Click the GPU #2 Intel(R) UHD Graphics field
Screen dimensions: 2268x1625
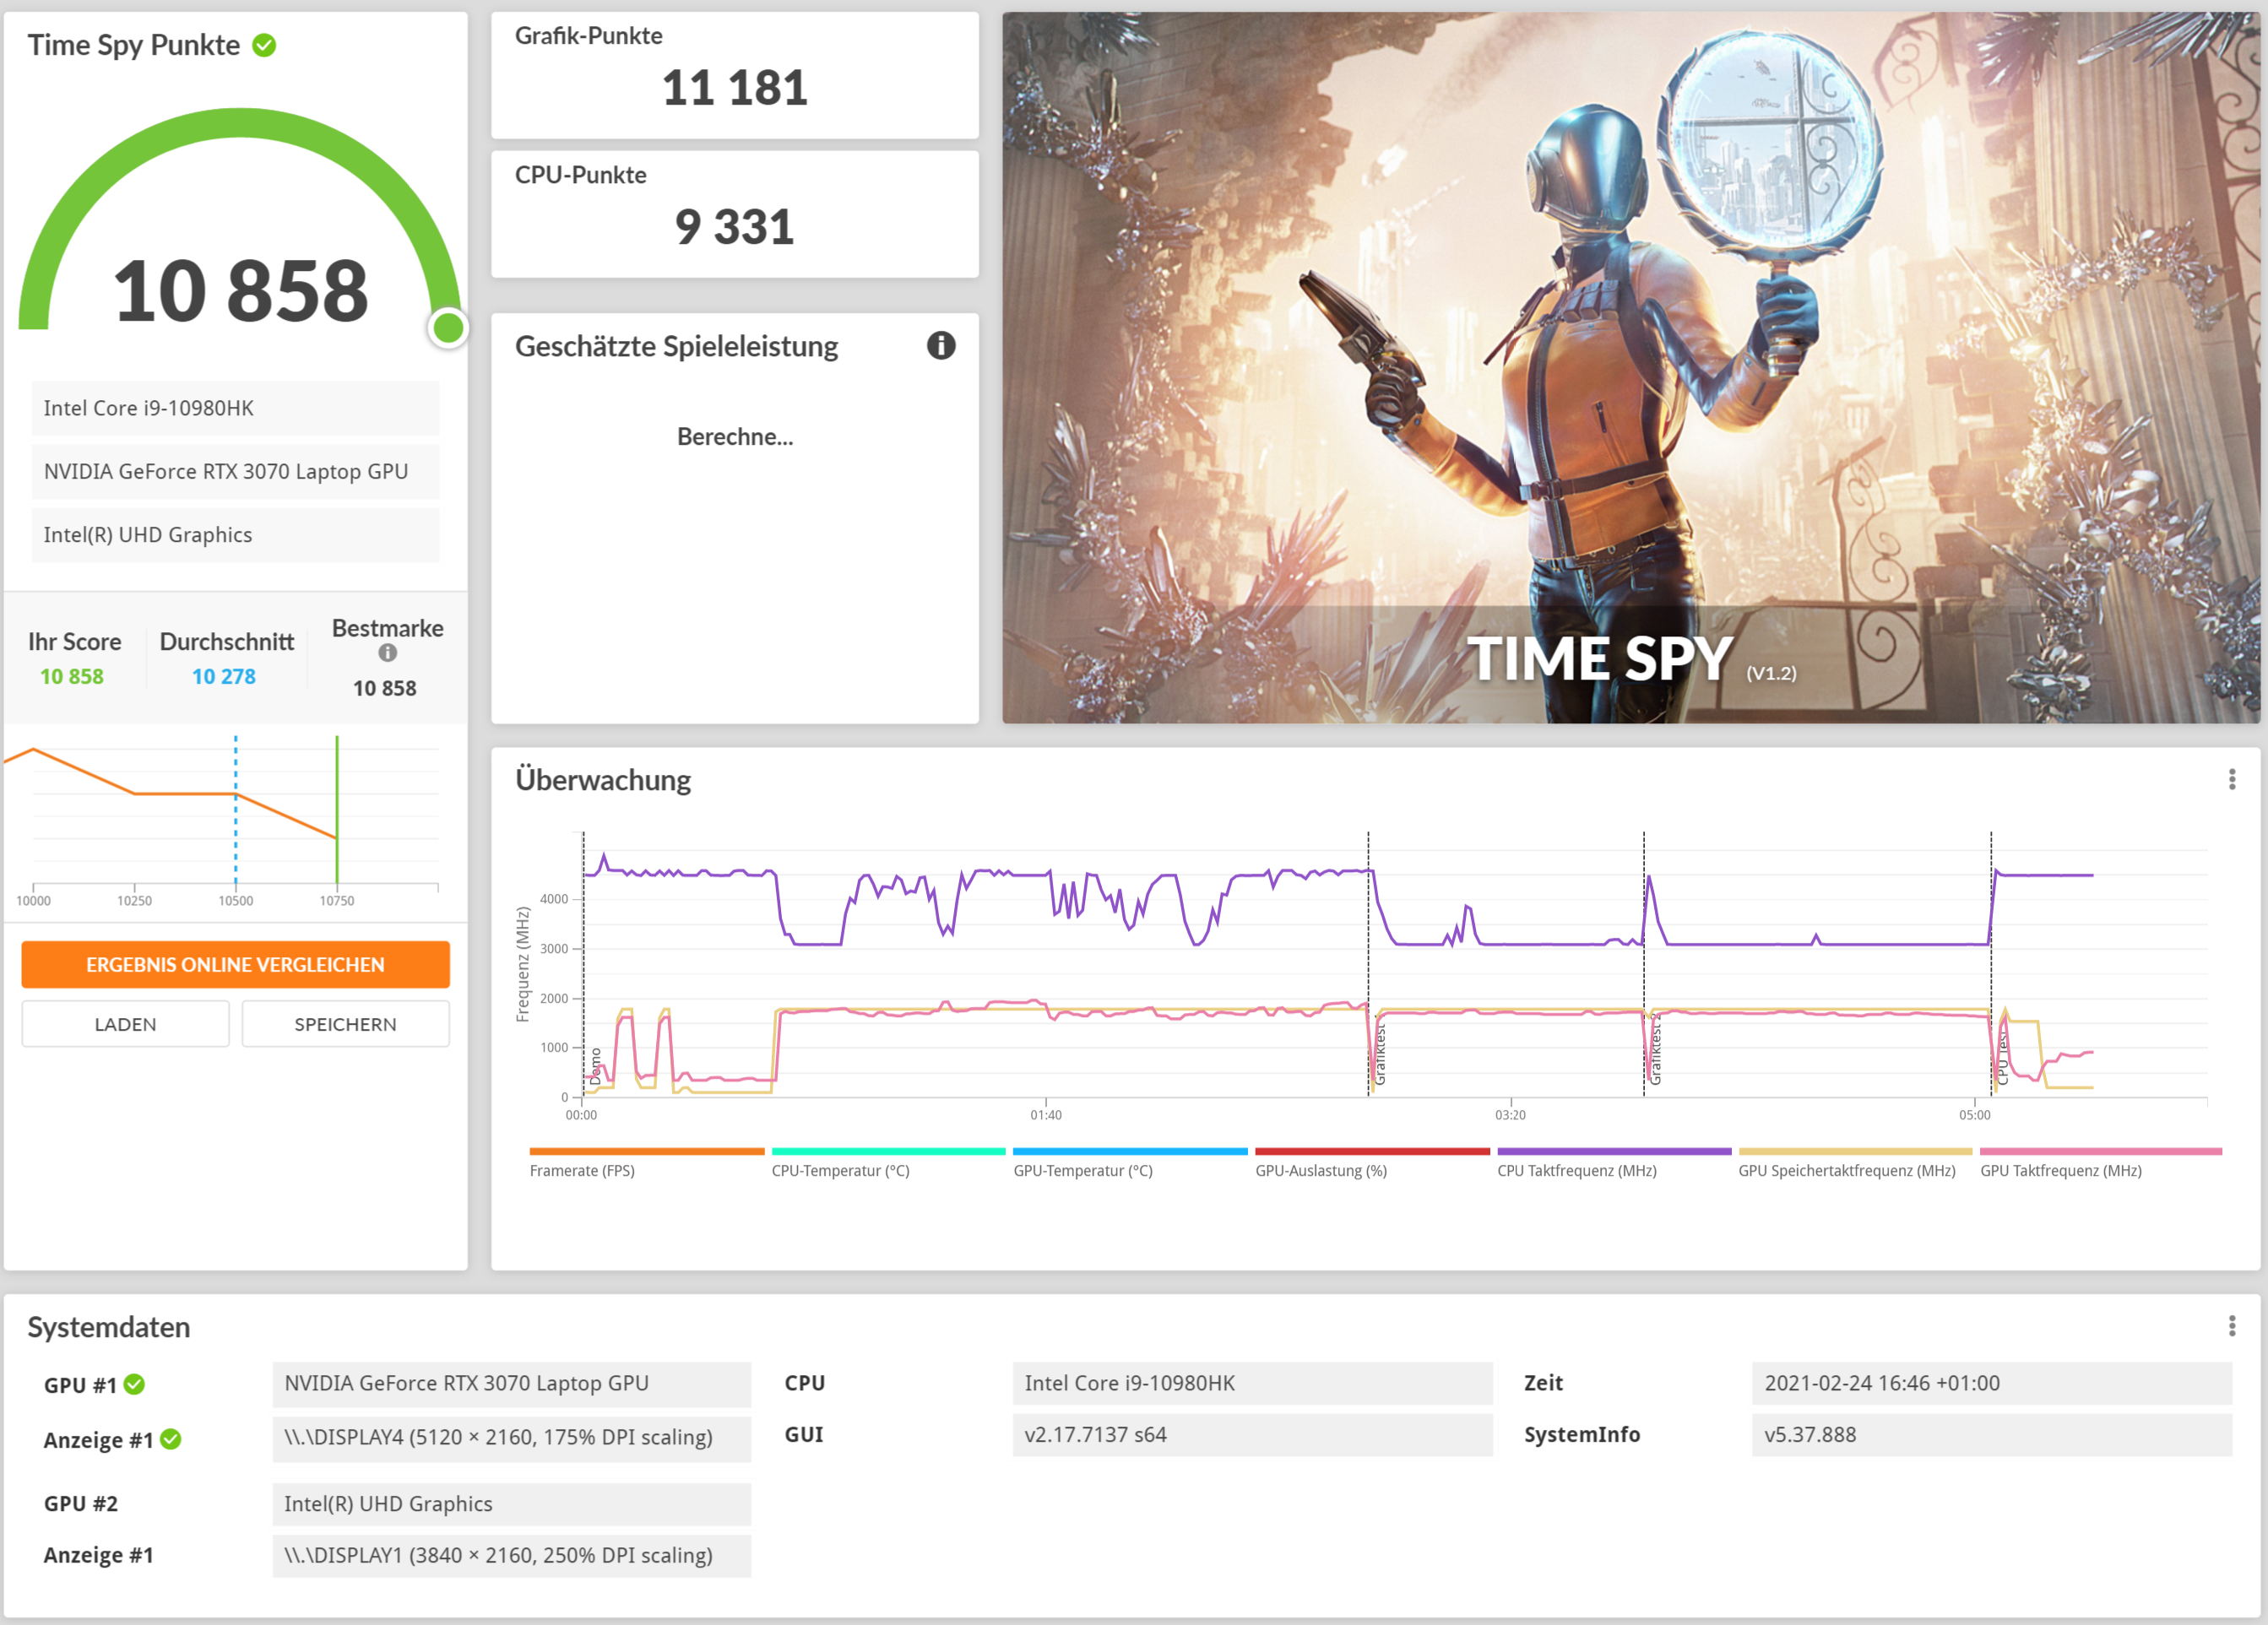(x=512, y=1504)
